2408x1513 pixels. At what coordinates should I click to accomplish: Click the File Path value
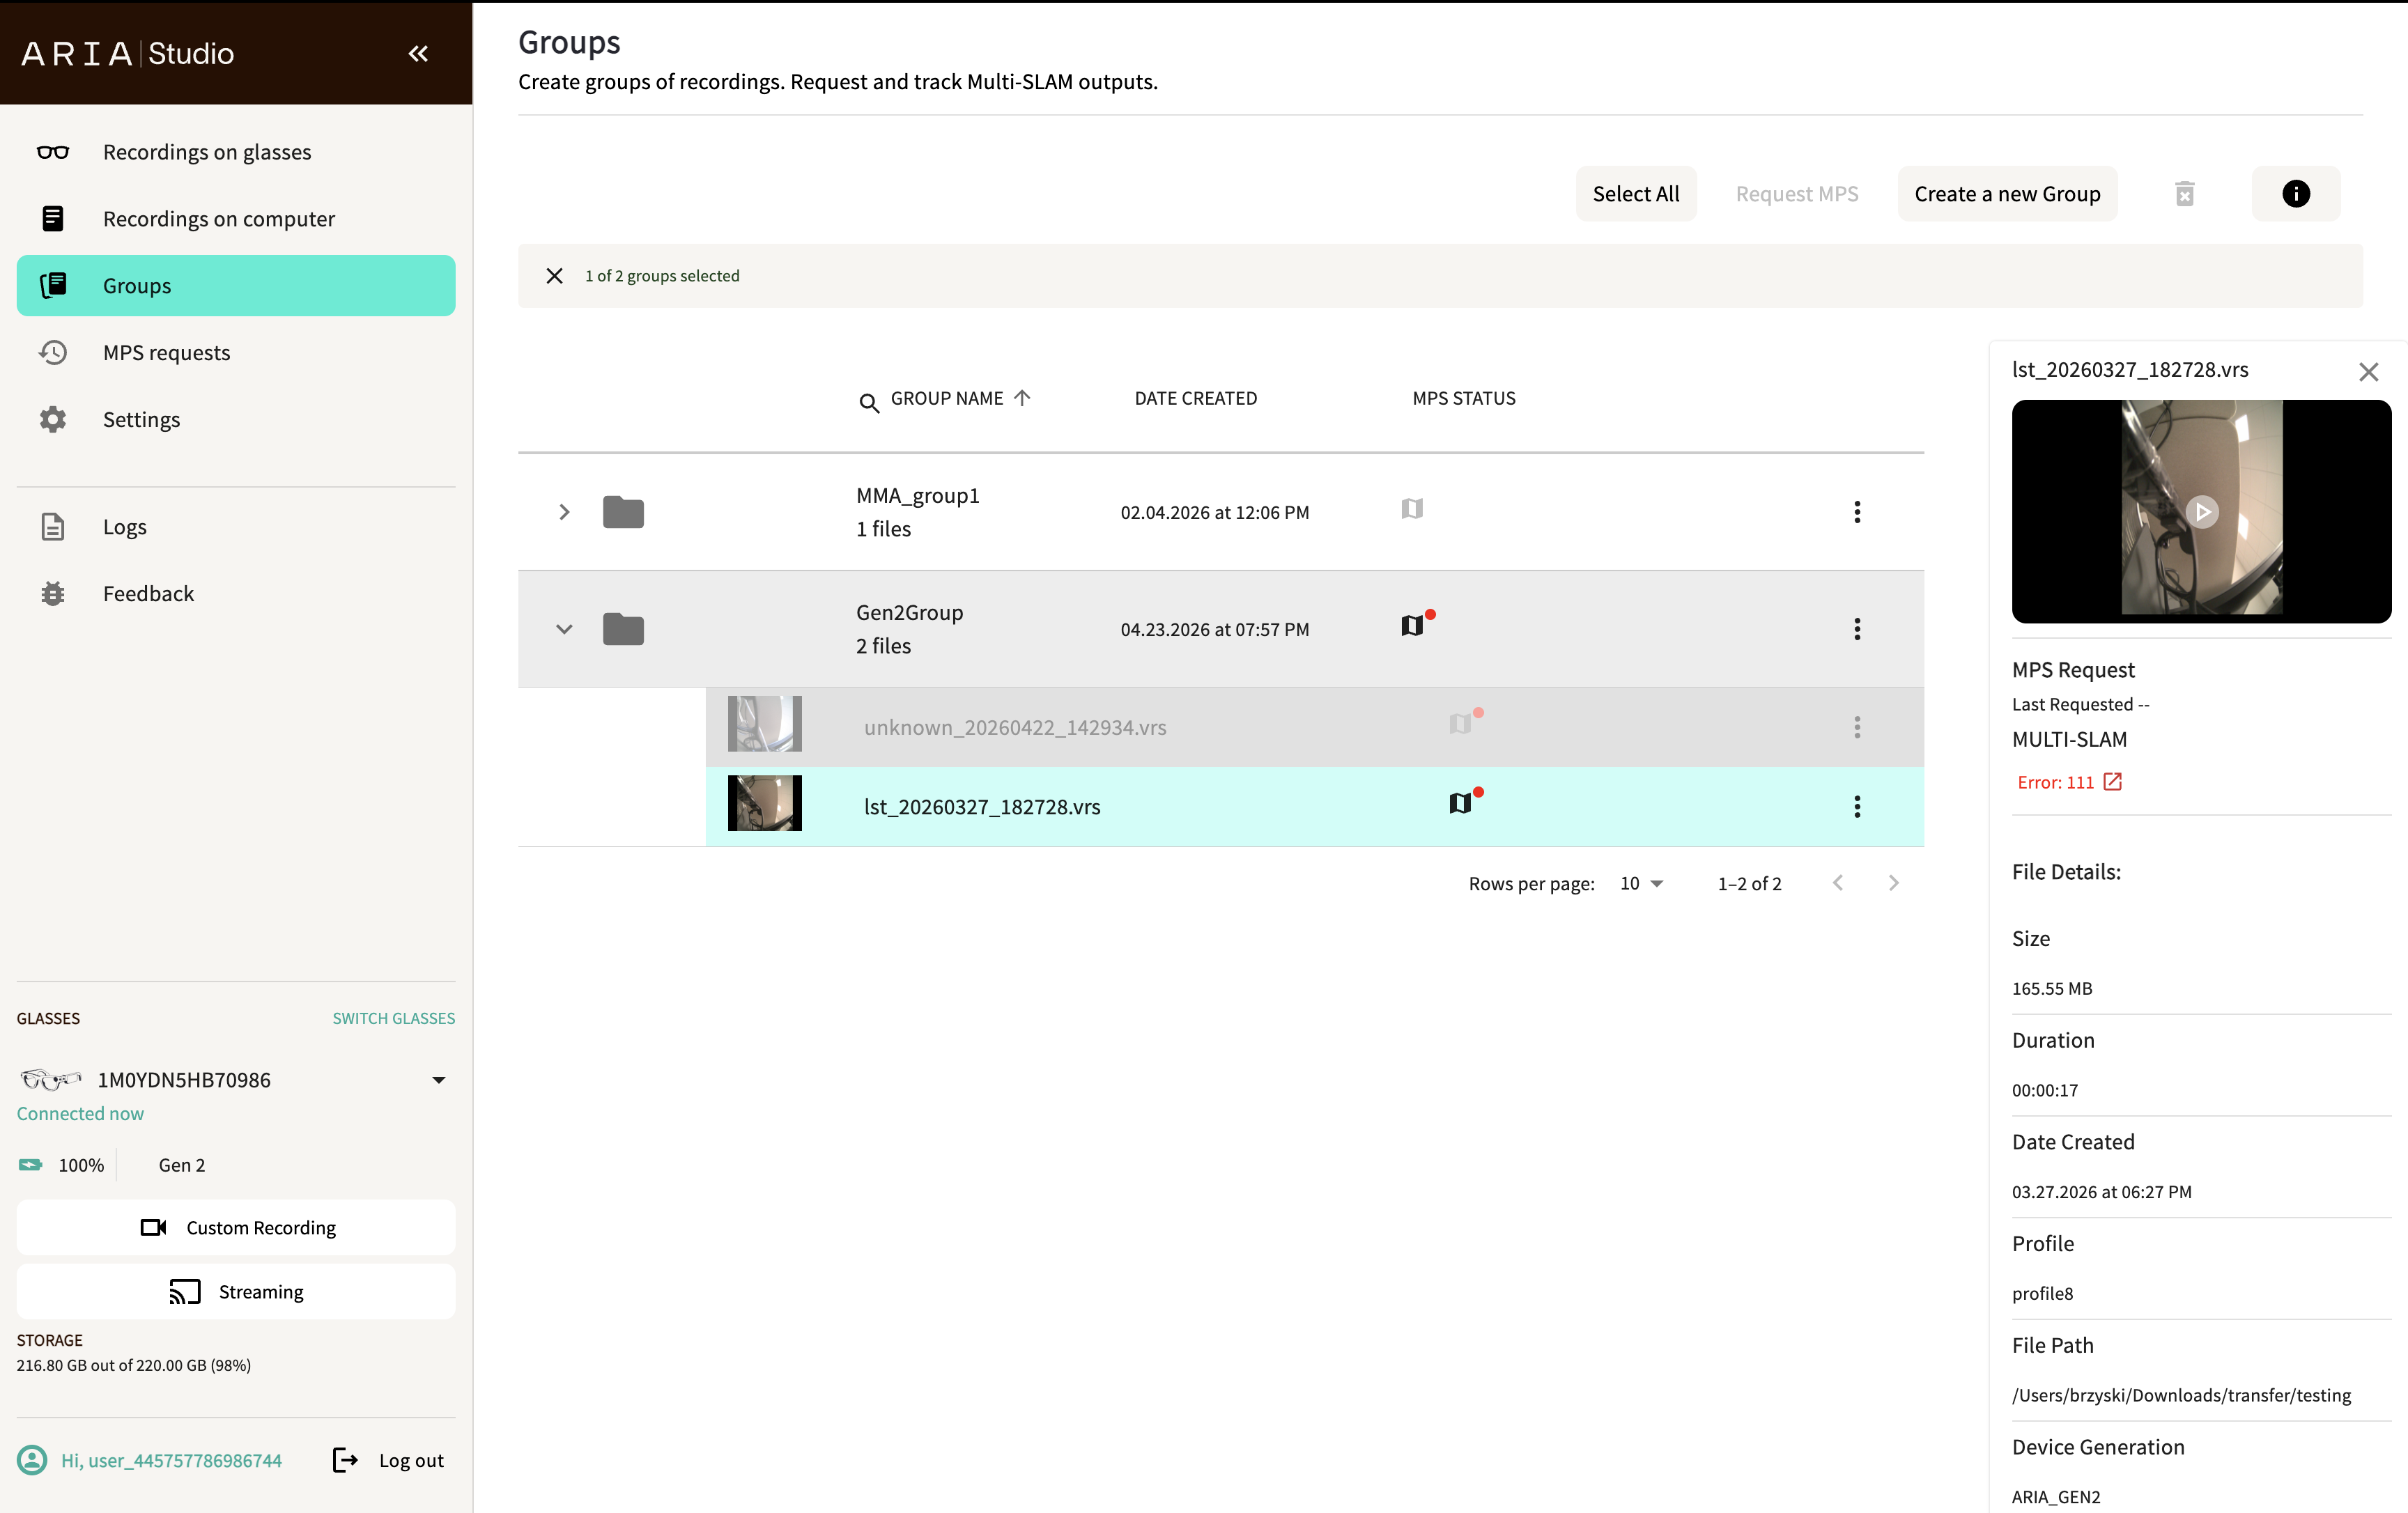tap(2181, 1396)
